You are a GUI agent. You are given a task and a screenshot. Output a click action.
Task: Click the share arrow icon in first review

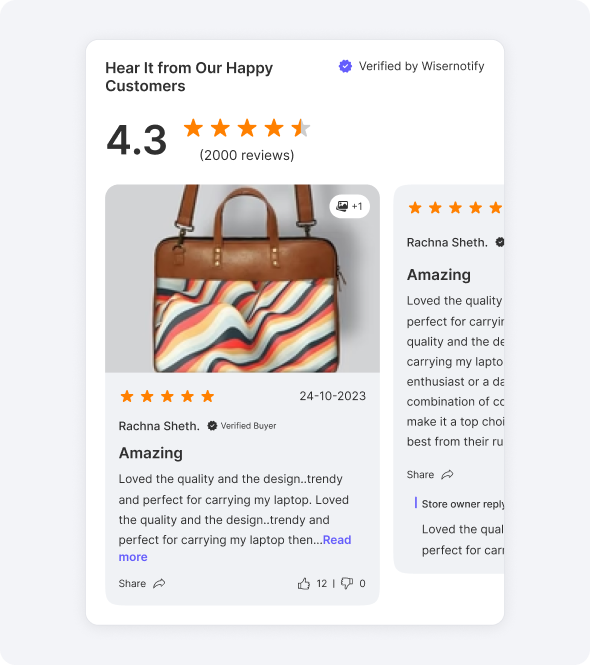[x=159, y=584]
